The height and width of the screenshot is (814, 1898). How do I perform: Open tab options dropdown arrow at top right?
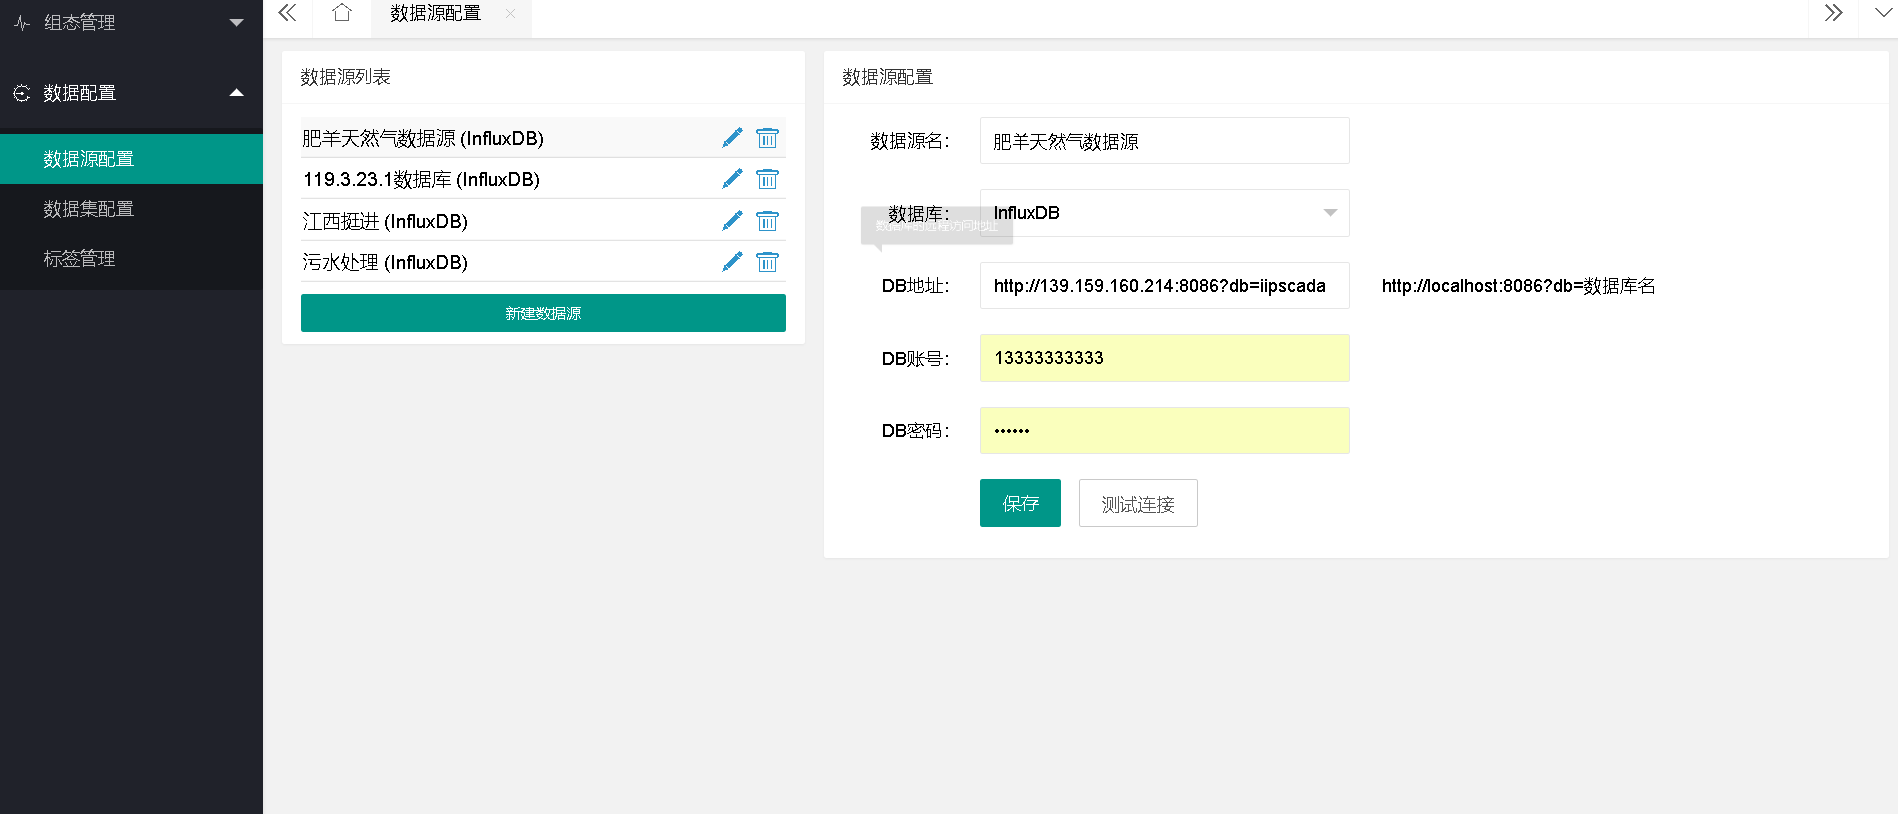[x=1883, y=13]
